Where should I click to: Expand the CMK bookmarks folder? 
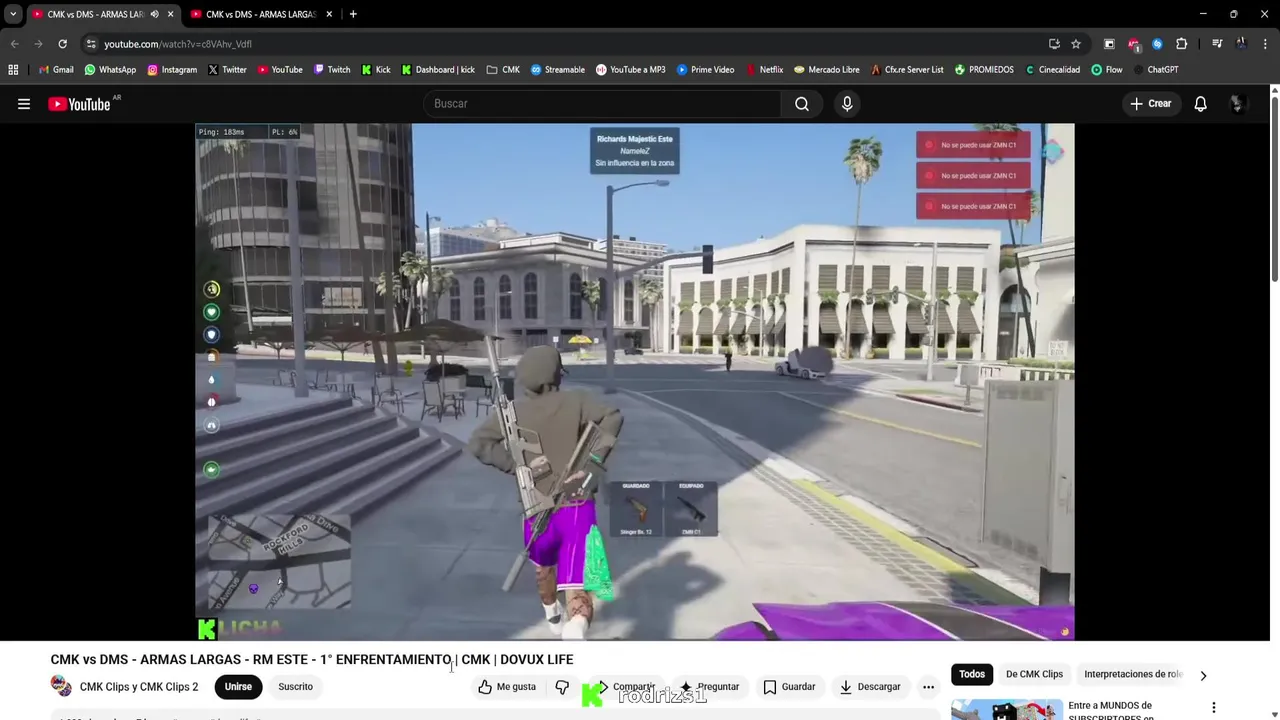(503, 70)
